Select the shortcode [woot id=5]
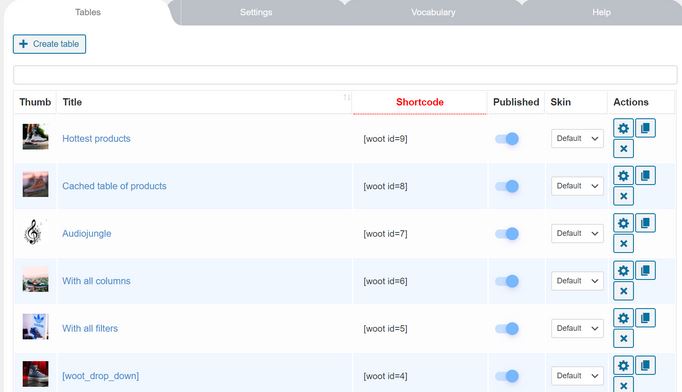The height and width of the screenshot is (392, 682). point(385,328)
